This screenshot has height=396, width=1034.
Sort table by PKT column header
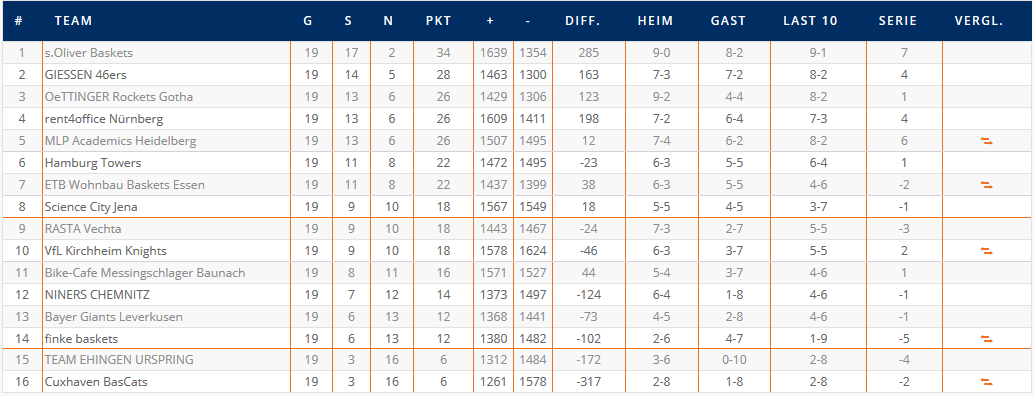pyautogui.click(x=439, y=20)
